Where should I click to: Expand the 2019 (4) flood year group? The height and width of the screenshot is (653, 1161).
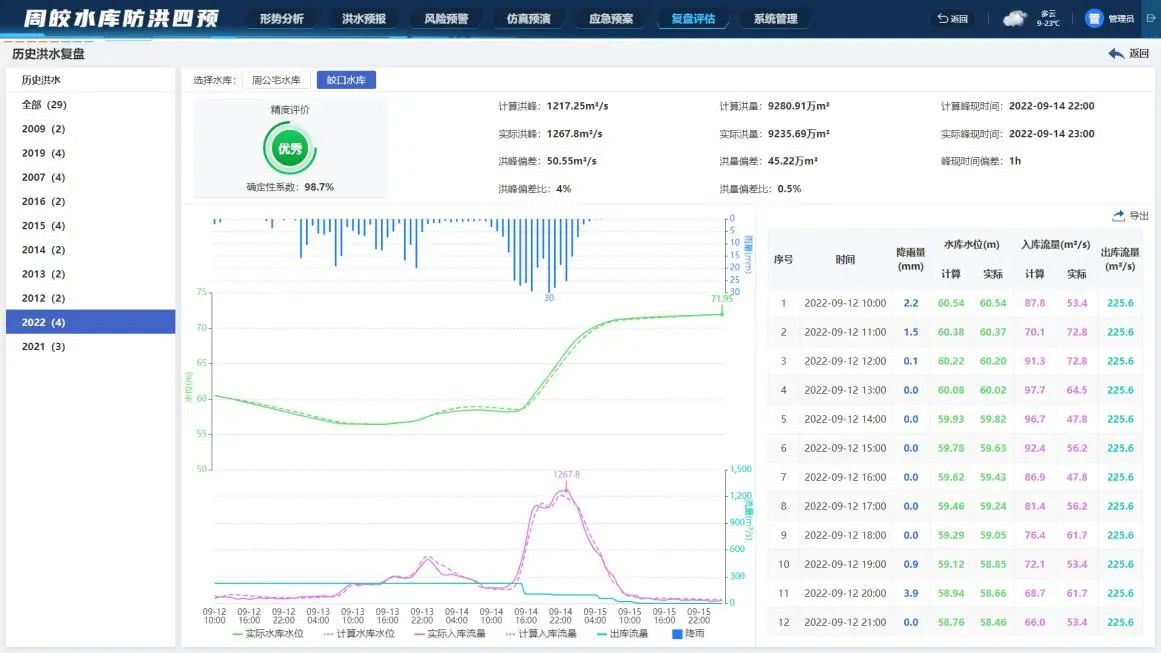pos(43,153)
